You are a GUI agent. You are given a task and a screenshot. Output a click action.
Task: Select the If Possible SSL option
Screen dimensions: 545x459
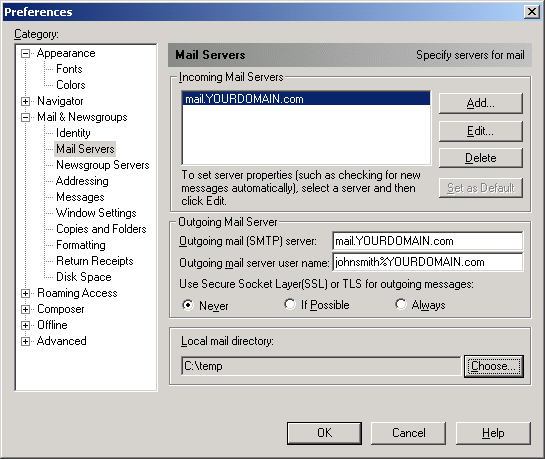click(x=290, y=304)
